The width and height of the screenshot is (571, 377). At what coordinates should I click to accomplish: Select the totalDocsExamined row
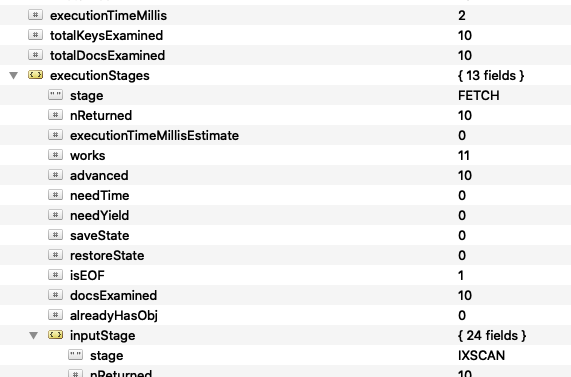[x=286, y=55]
